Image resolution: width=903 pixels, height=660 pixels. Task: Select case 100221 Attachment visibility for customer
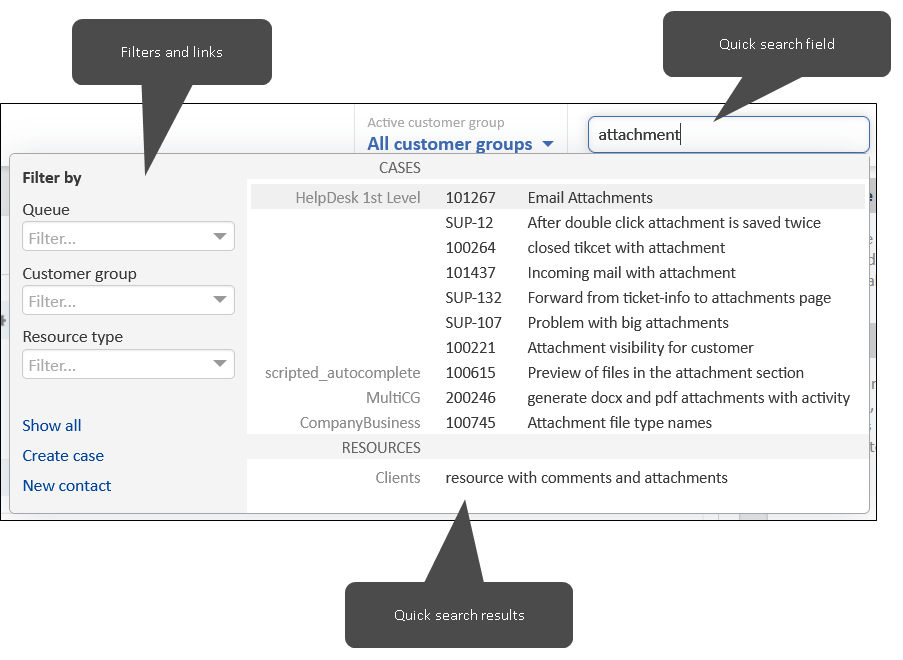[x=640, y=348]
